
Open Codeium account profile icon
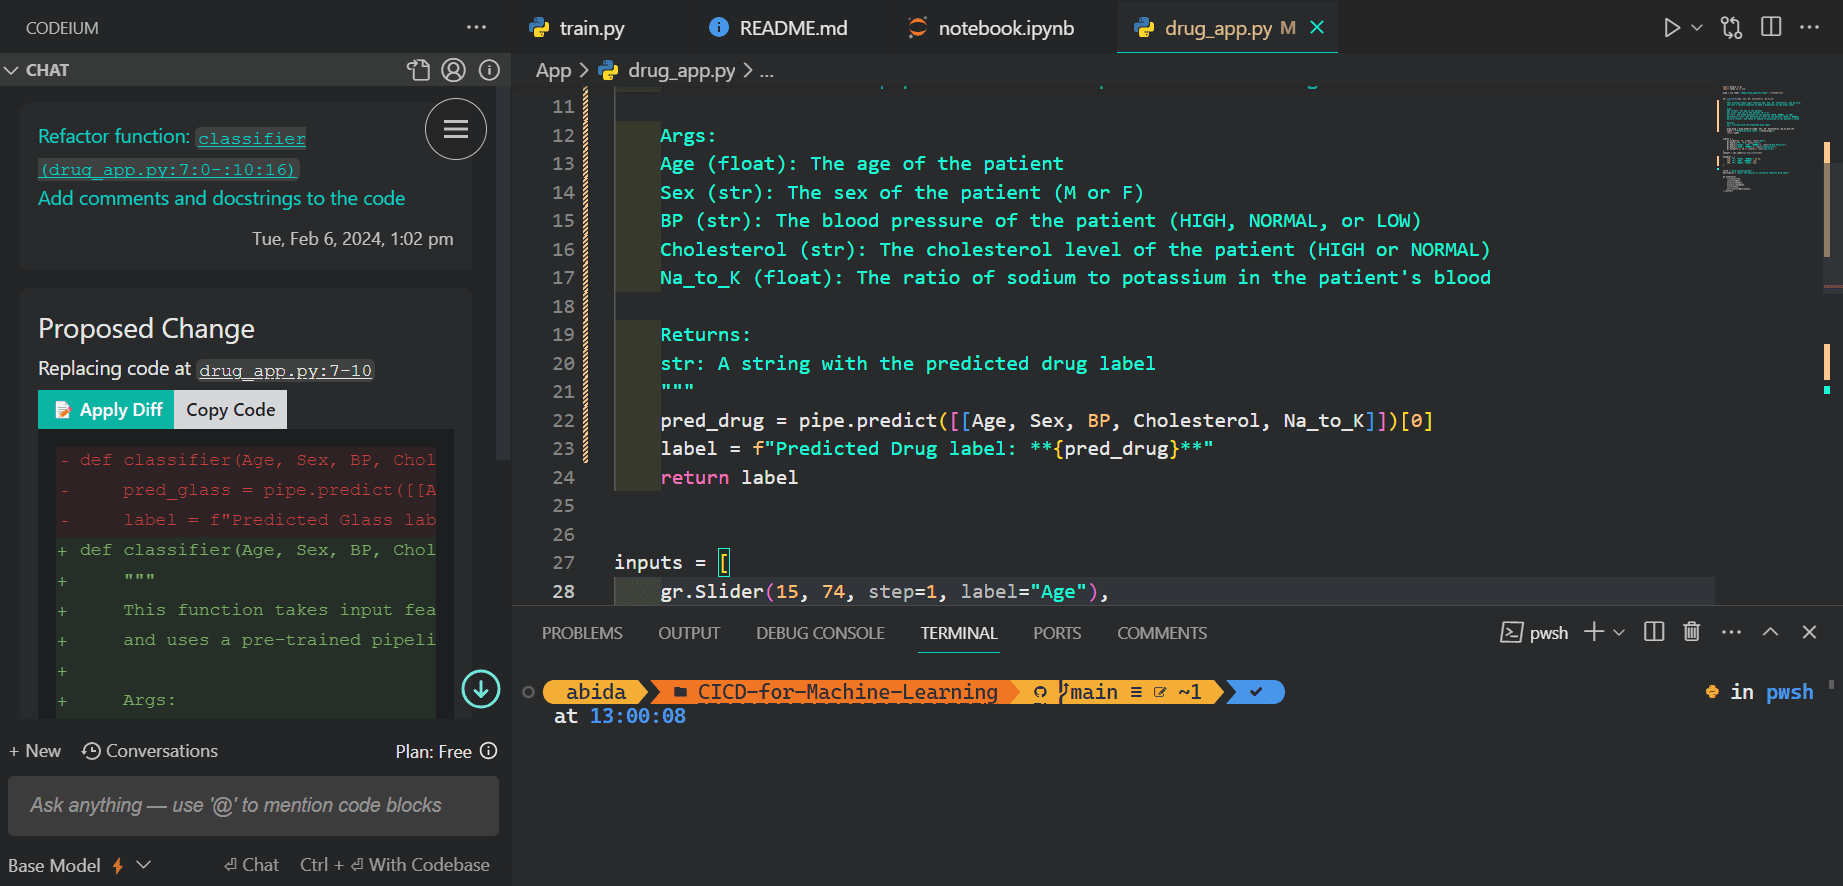(454, 70)
